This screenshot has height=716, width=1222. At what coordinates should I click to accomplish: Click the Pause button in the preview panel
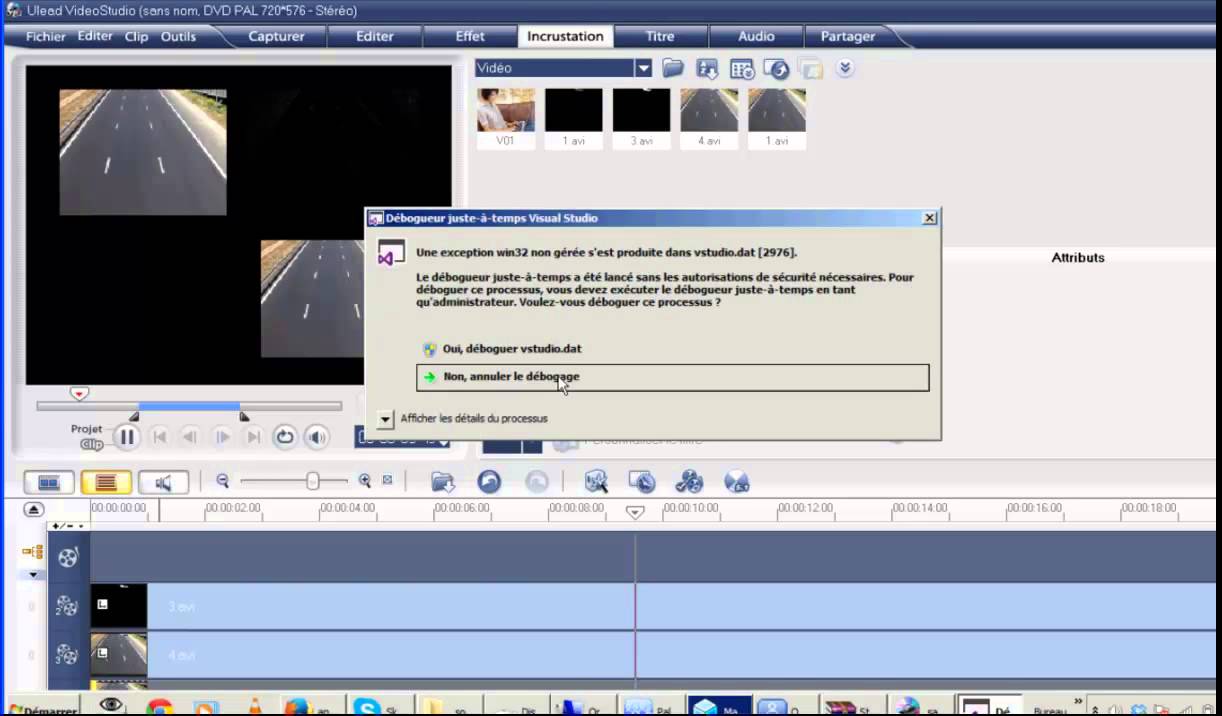127,437
